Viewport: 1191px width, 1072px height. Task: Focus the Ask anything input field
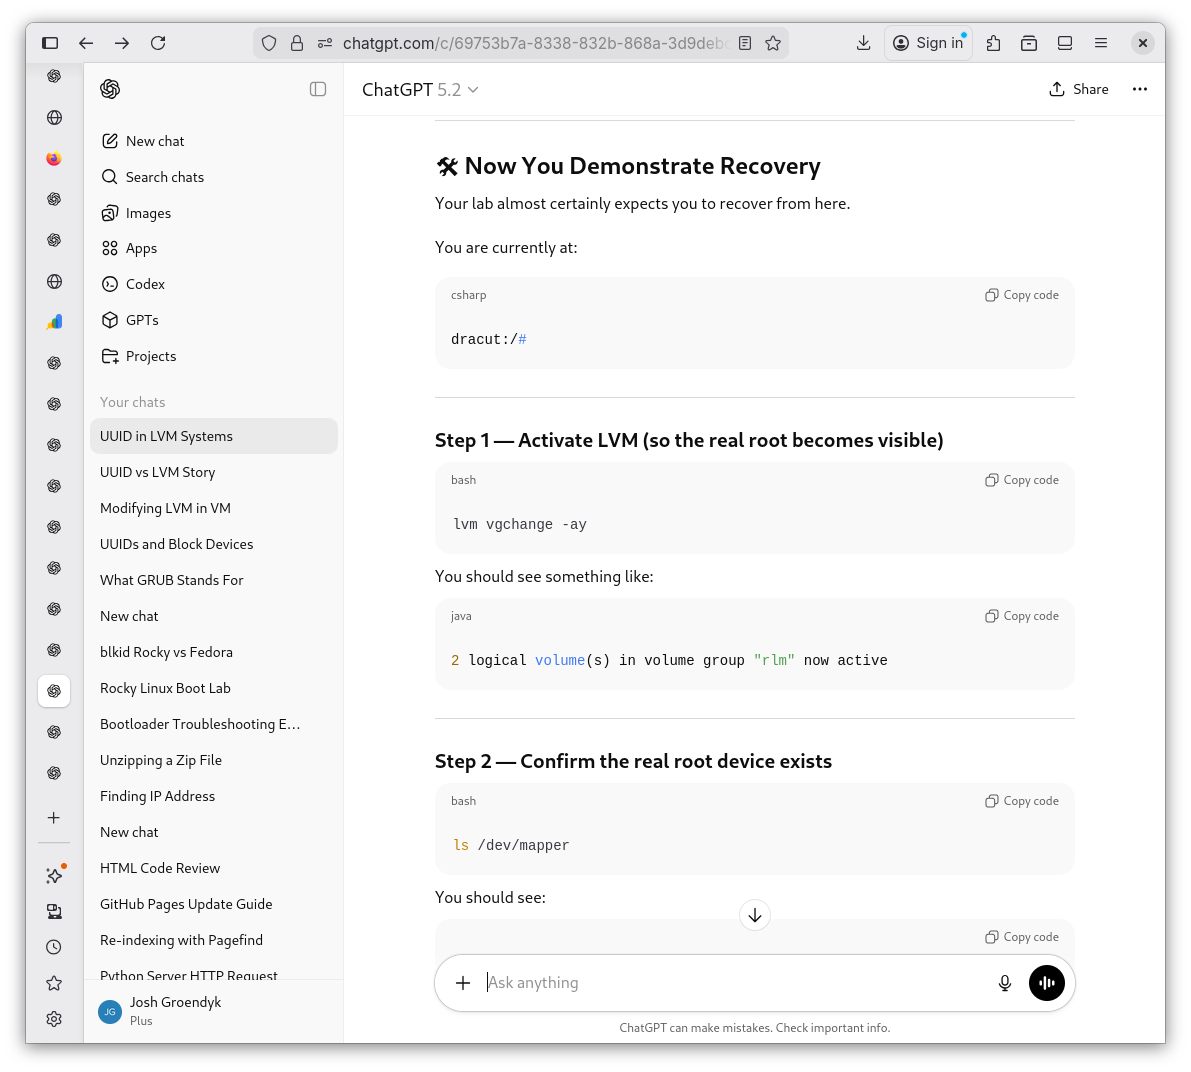tap(730, 983)
